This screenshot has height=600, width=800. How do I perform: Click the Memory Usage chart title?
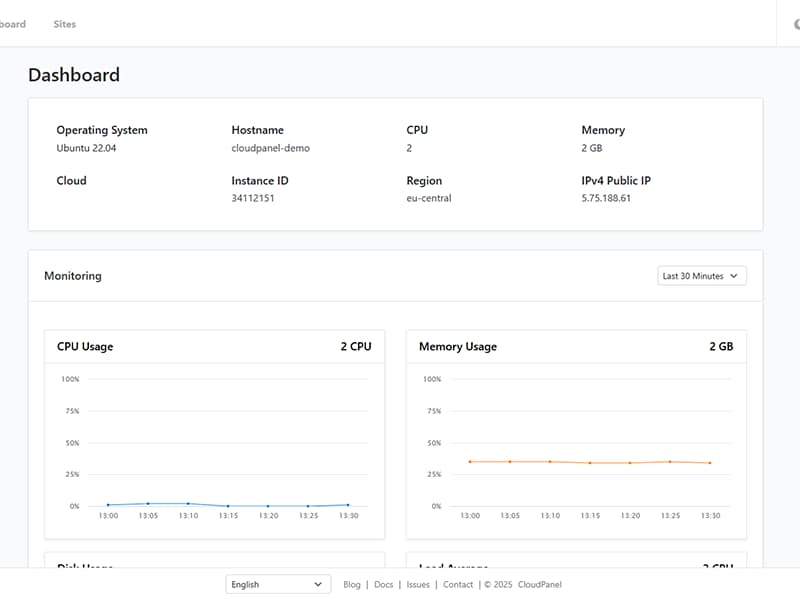click(458, 347)
